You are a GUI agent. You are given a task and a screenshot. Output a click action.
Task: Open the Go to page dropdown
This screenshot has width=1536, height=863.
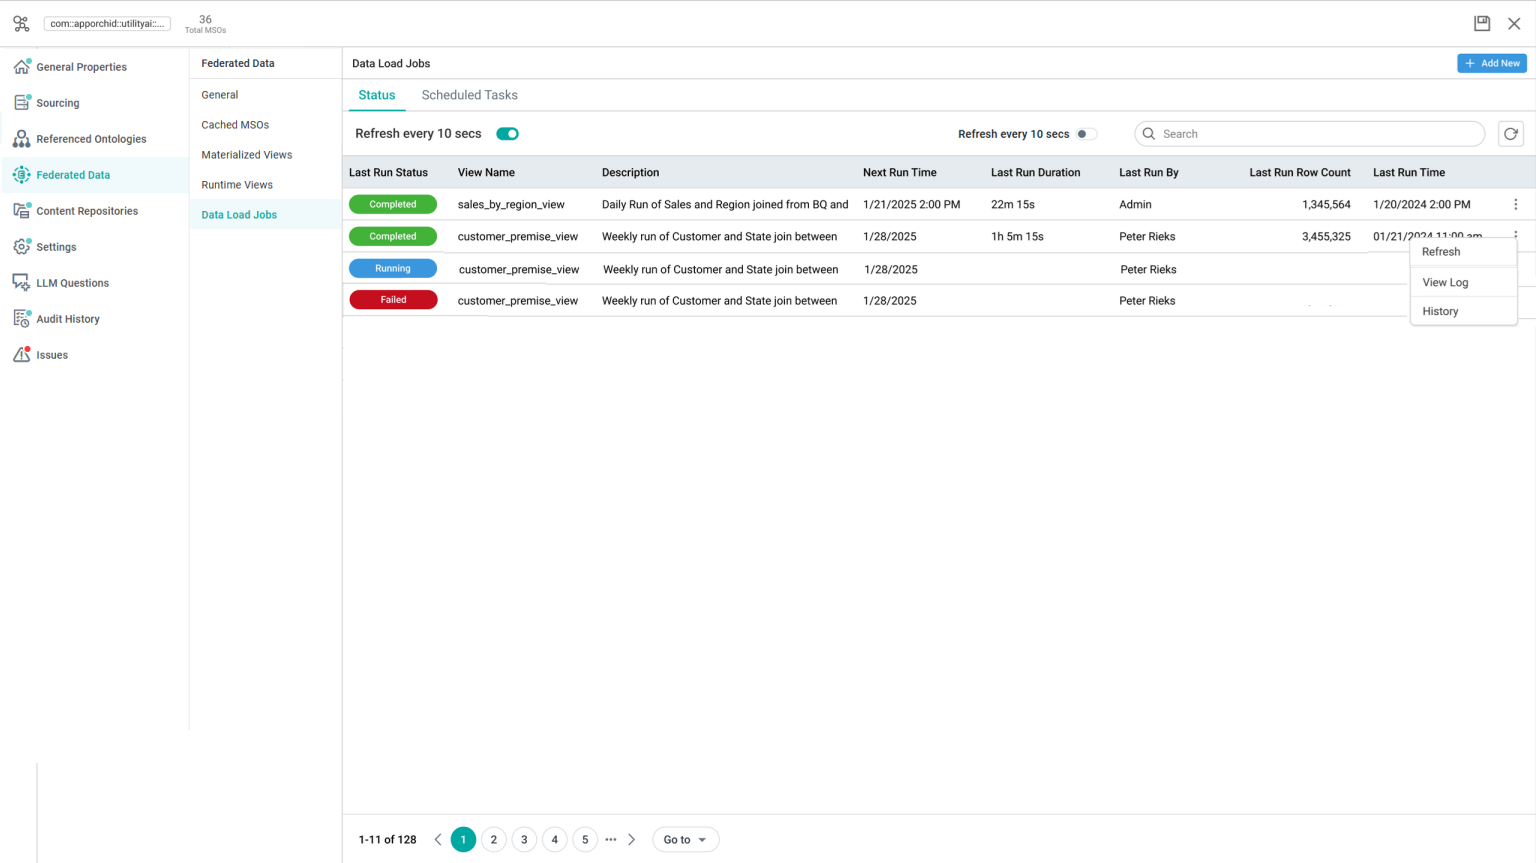pyautogui.click(x=685, y=840)
